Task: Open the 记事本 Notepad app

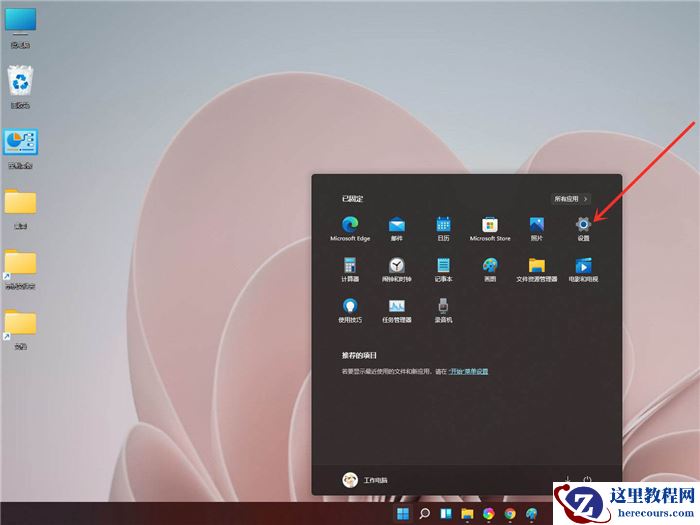Action: tap(443, 269)
